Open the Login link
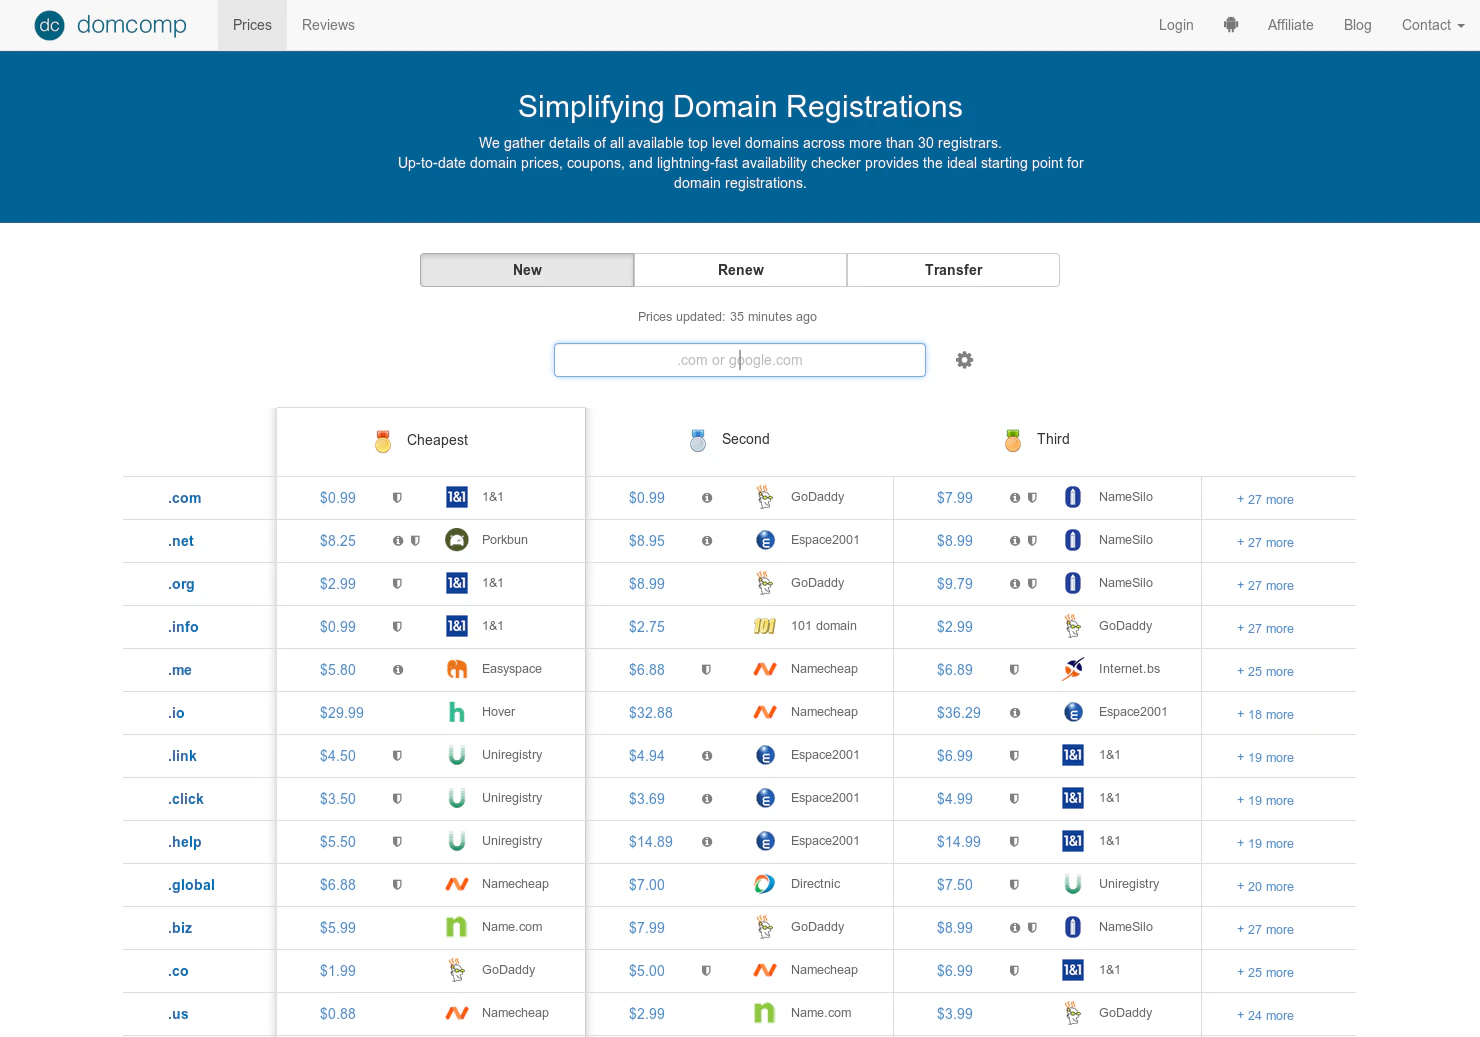Screen dimensions: 1480x1037 (1176, 25)
